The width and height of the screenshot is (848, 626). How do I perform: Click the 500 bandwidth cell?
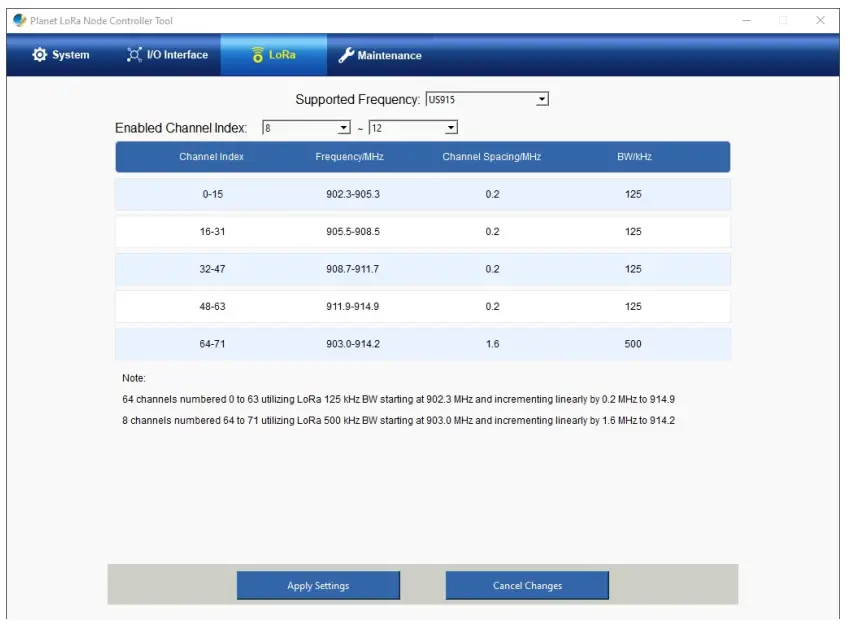point(633,344)
